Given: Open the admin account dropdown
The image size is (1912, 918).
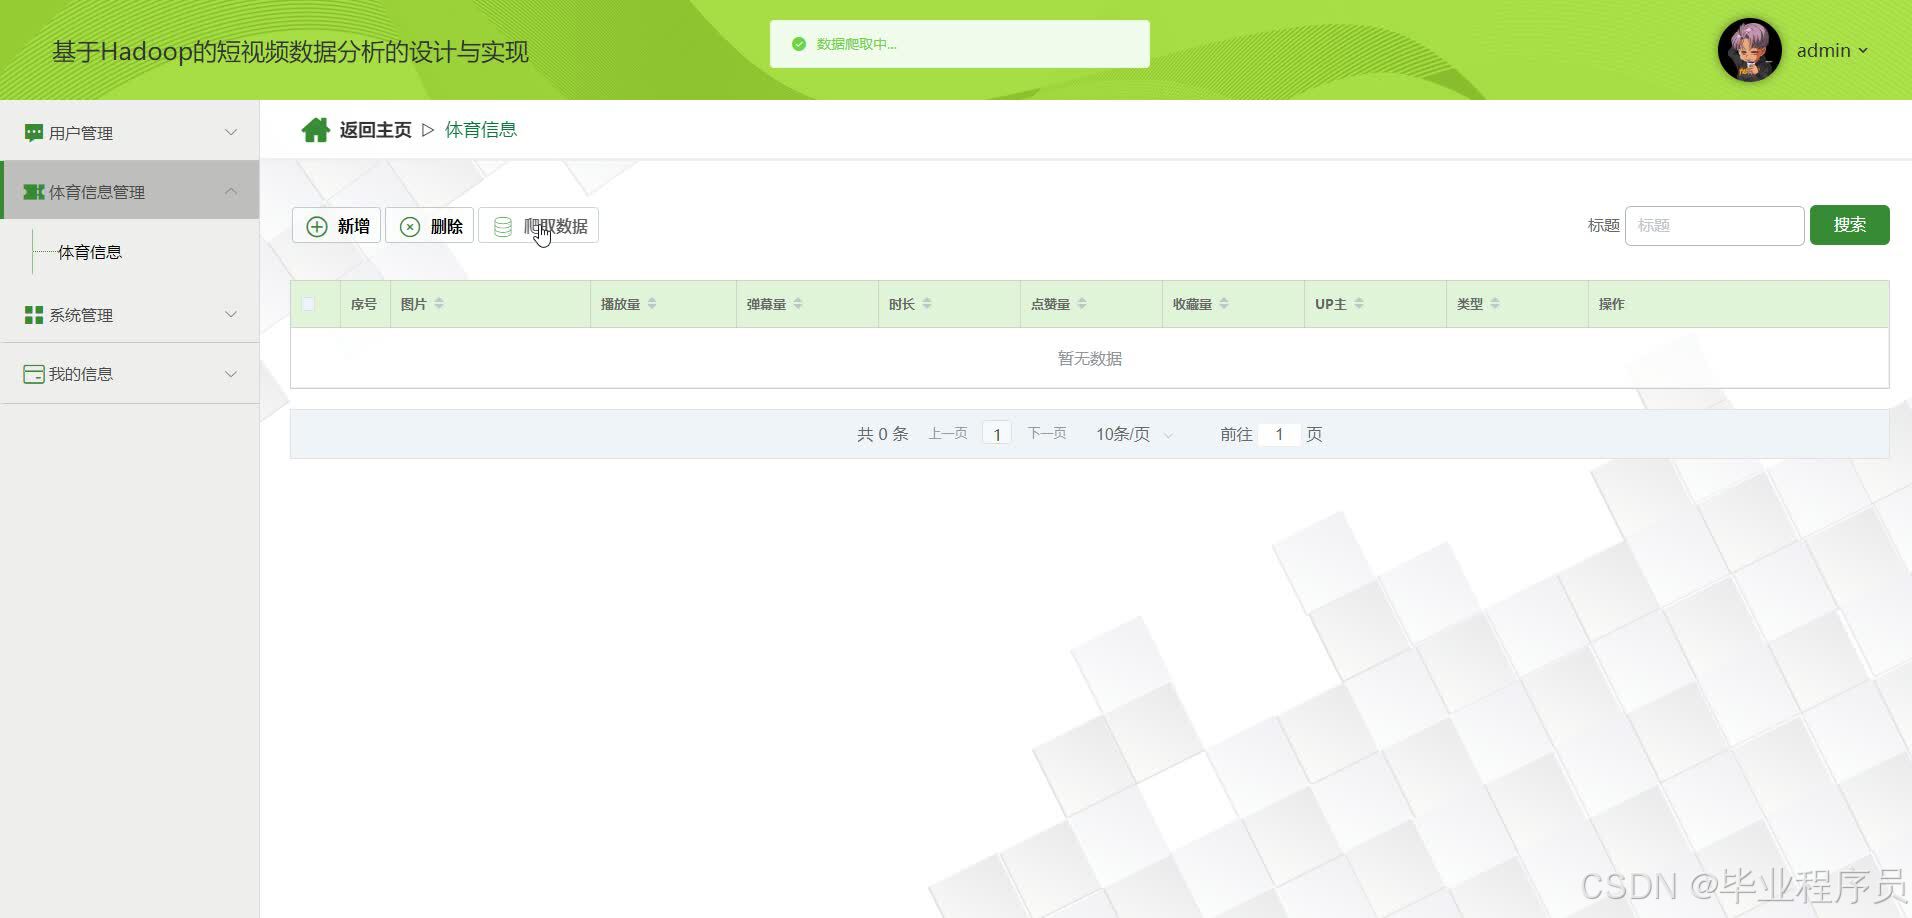Looking at the screenshot, I should (x=1832, y=51).
